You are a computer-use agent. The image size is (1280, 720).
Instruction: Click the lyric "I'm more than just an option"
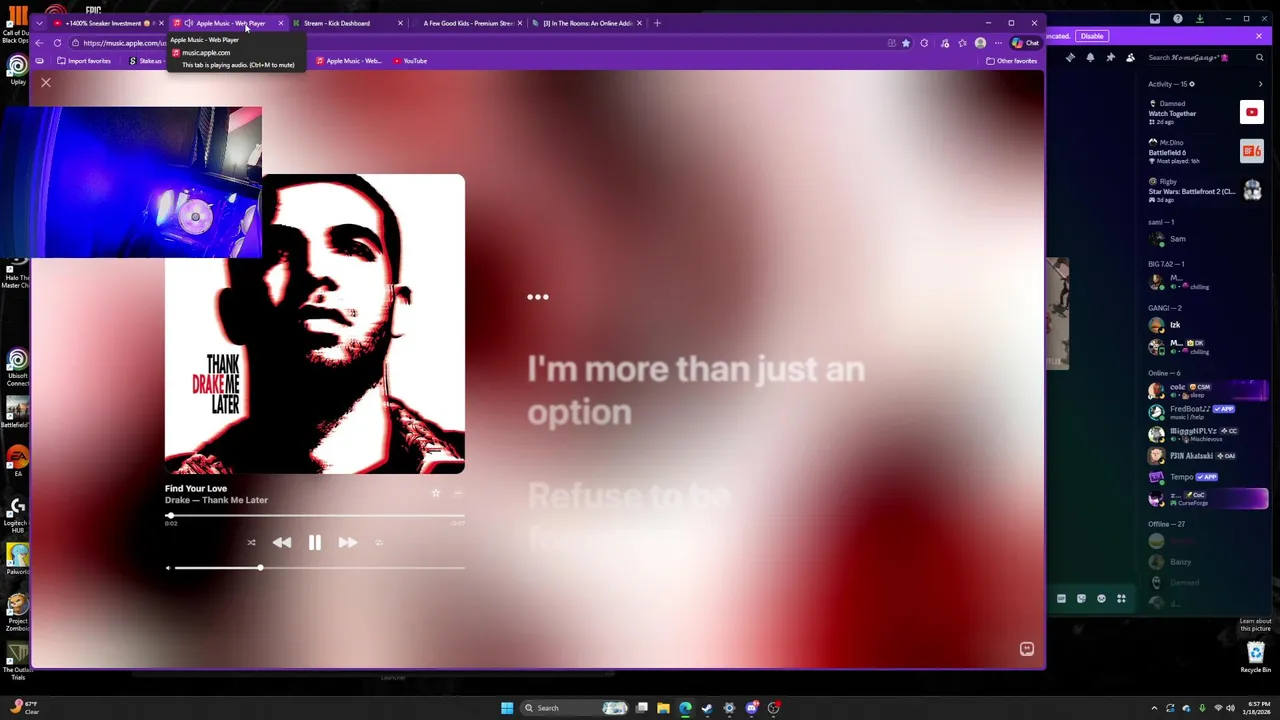[x=696, y=390]
